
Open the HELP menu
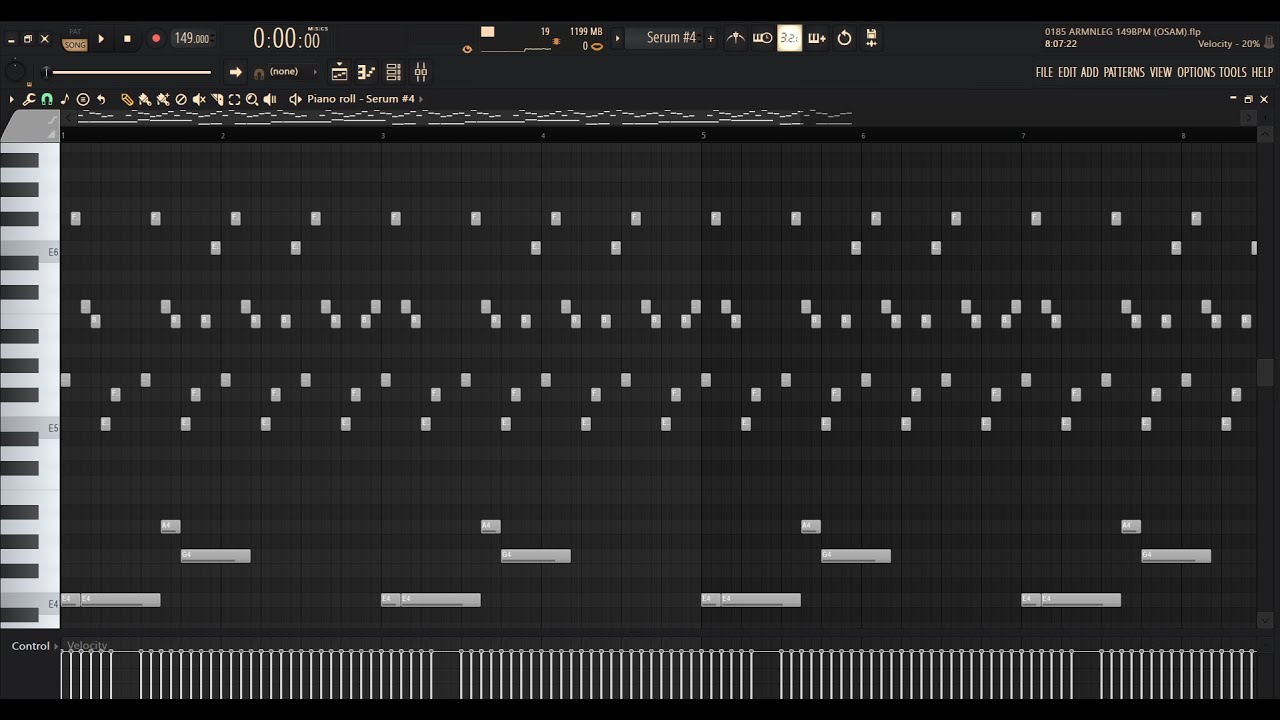tap(1262, 72)
